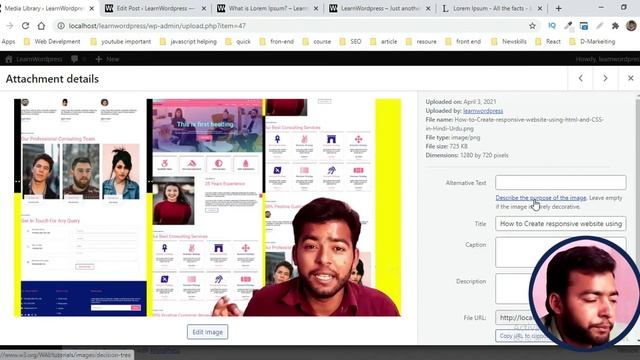Open the React bookmark folder

(x=548, y=42)
